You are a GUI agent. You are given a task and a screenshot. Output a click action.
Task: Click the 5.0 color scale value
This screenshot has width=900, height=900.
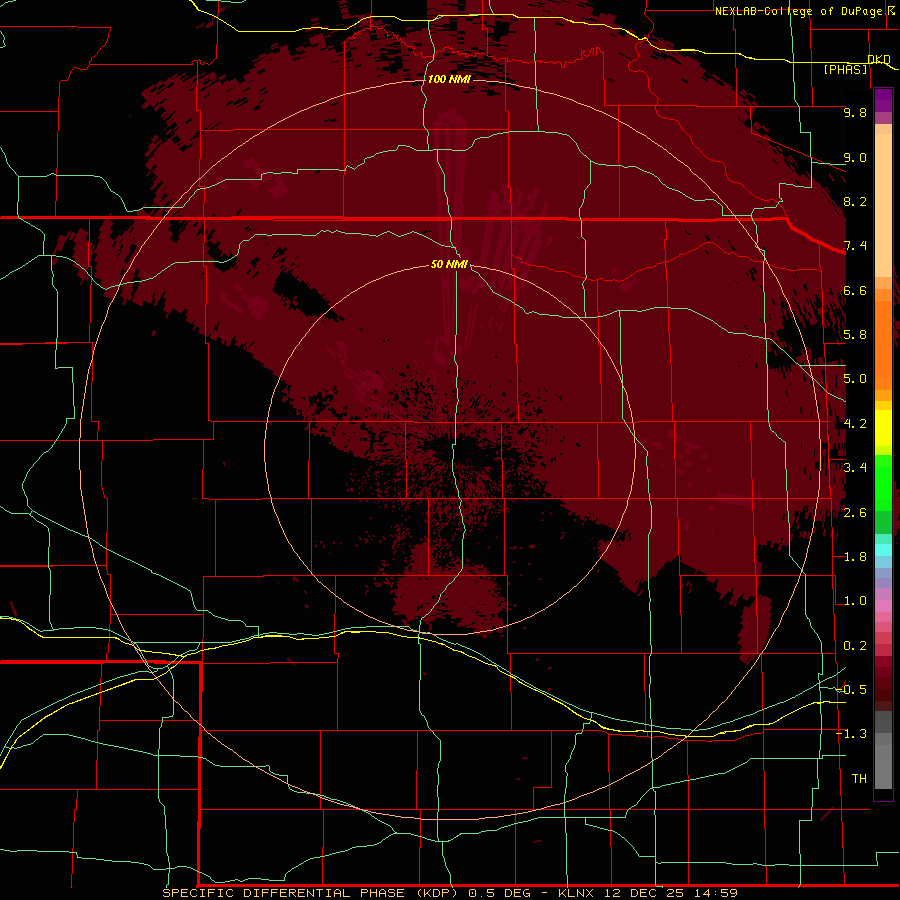point(855,379)
